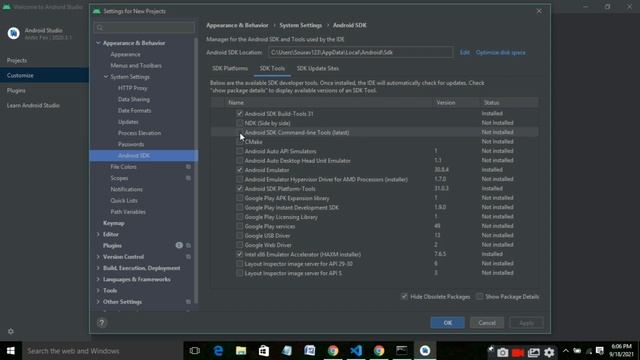Enable Show Package Details checkbox
Viewport: 640px width, 360px height.
coord(480,296)
